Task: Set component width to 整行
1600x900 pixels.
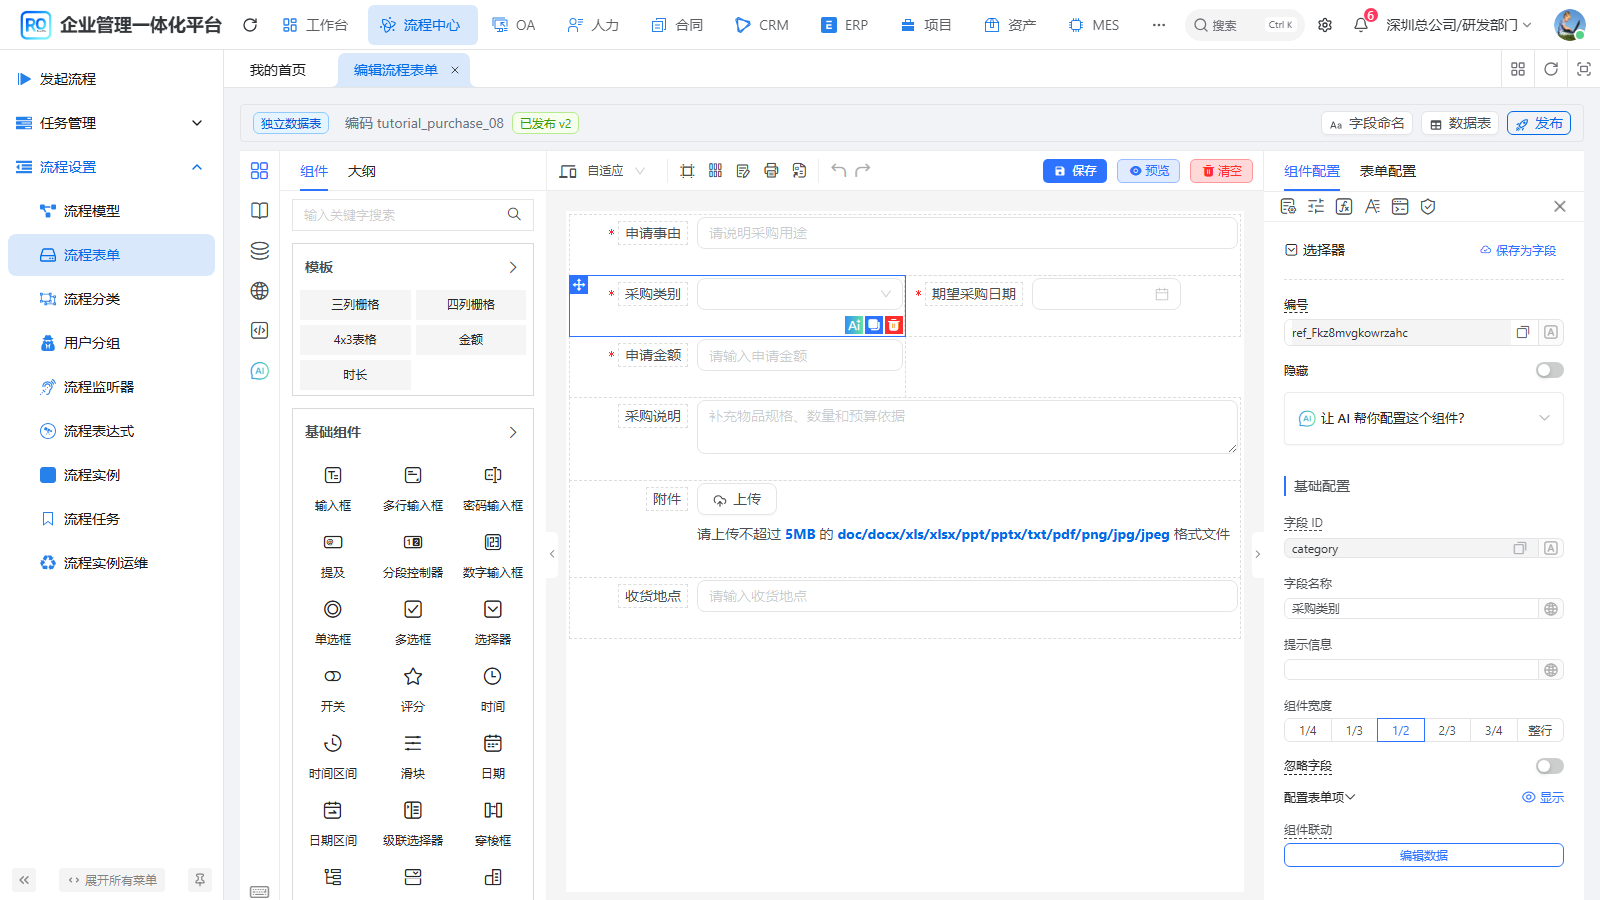Action: (x=1540, y=731)
